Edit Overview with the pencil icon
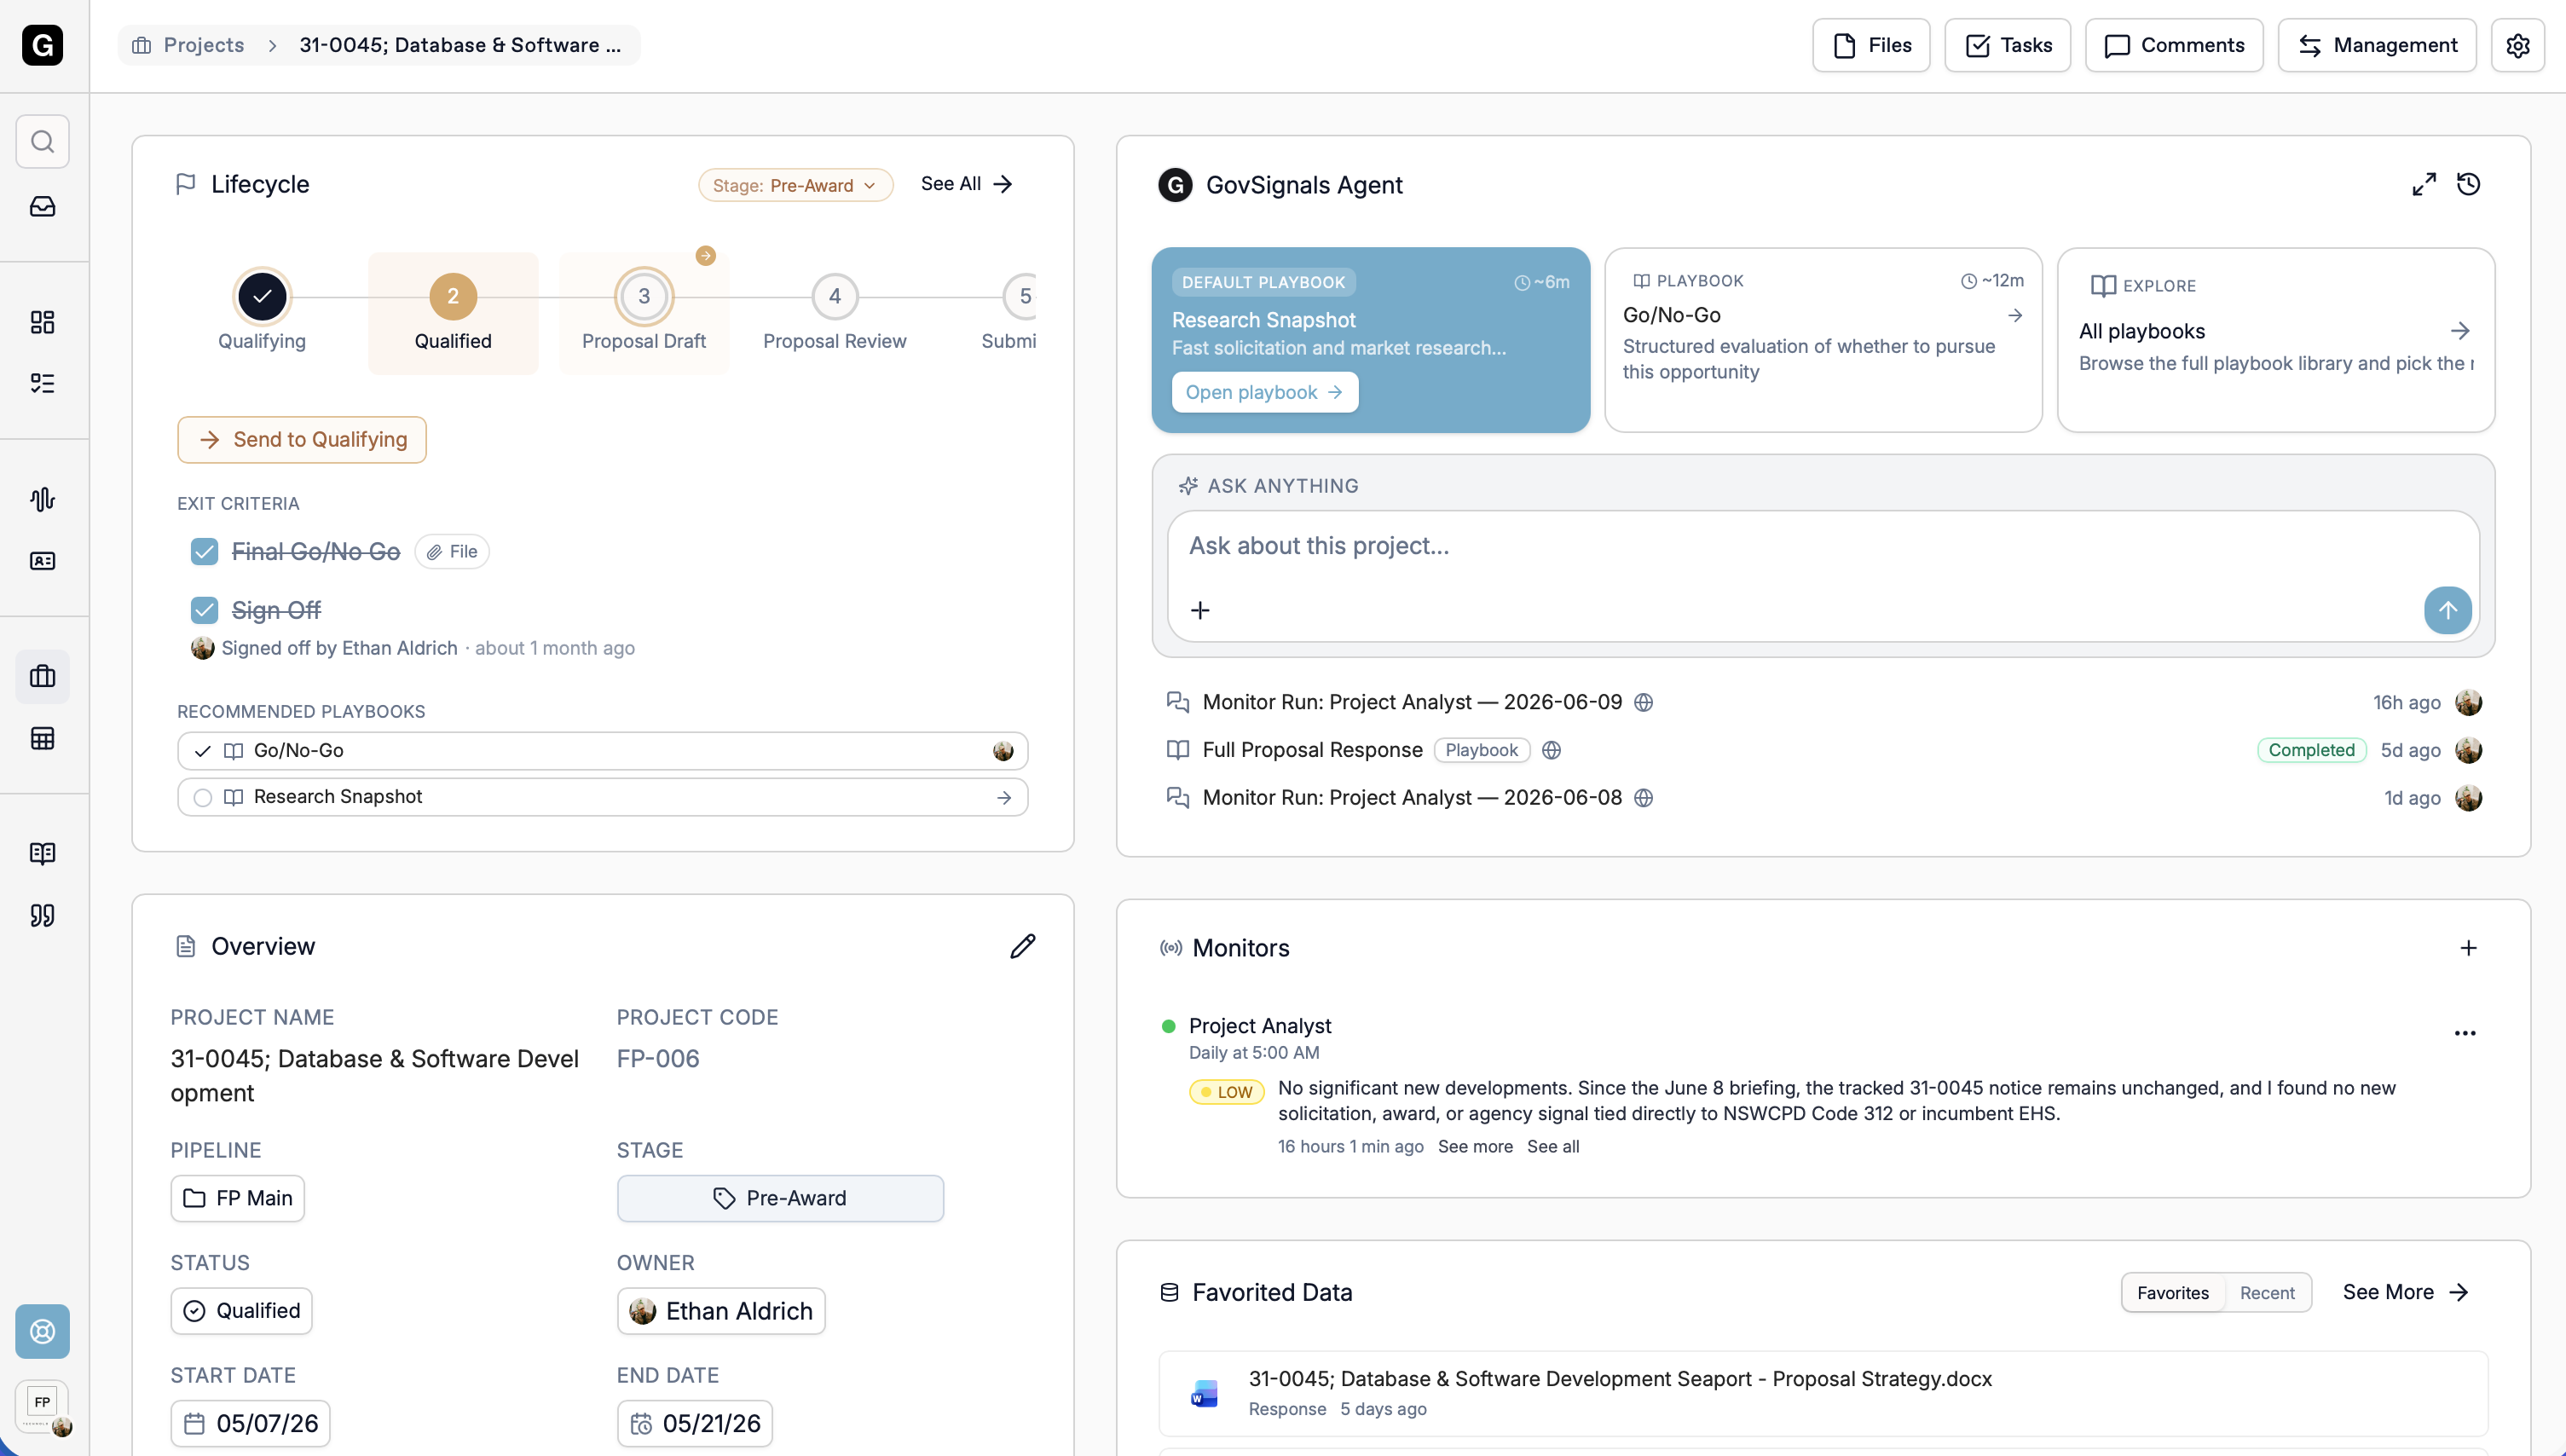Image resolution: width=2566 pixels, height=1456 pixels. (1022, 946)
